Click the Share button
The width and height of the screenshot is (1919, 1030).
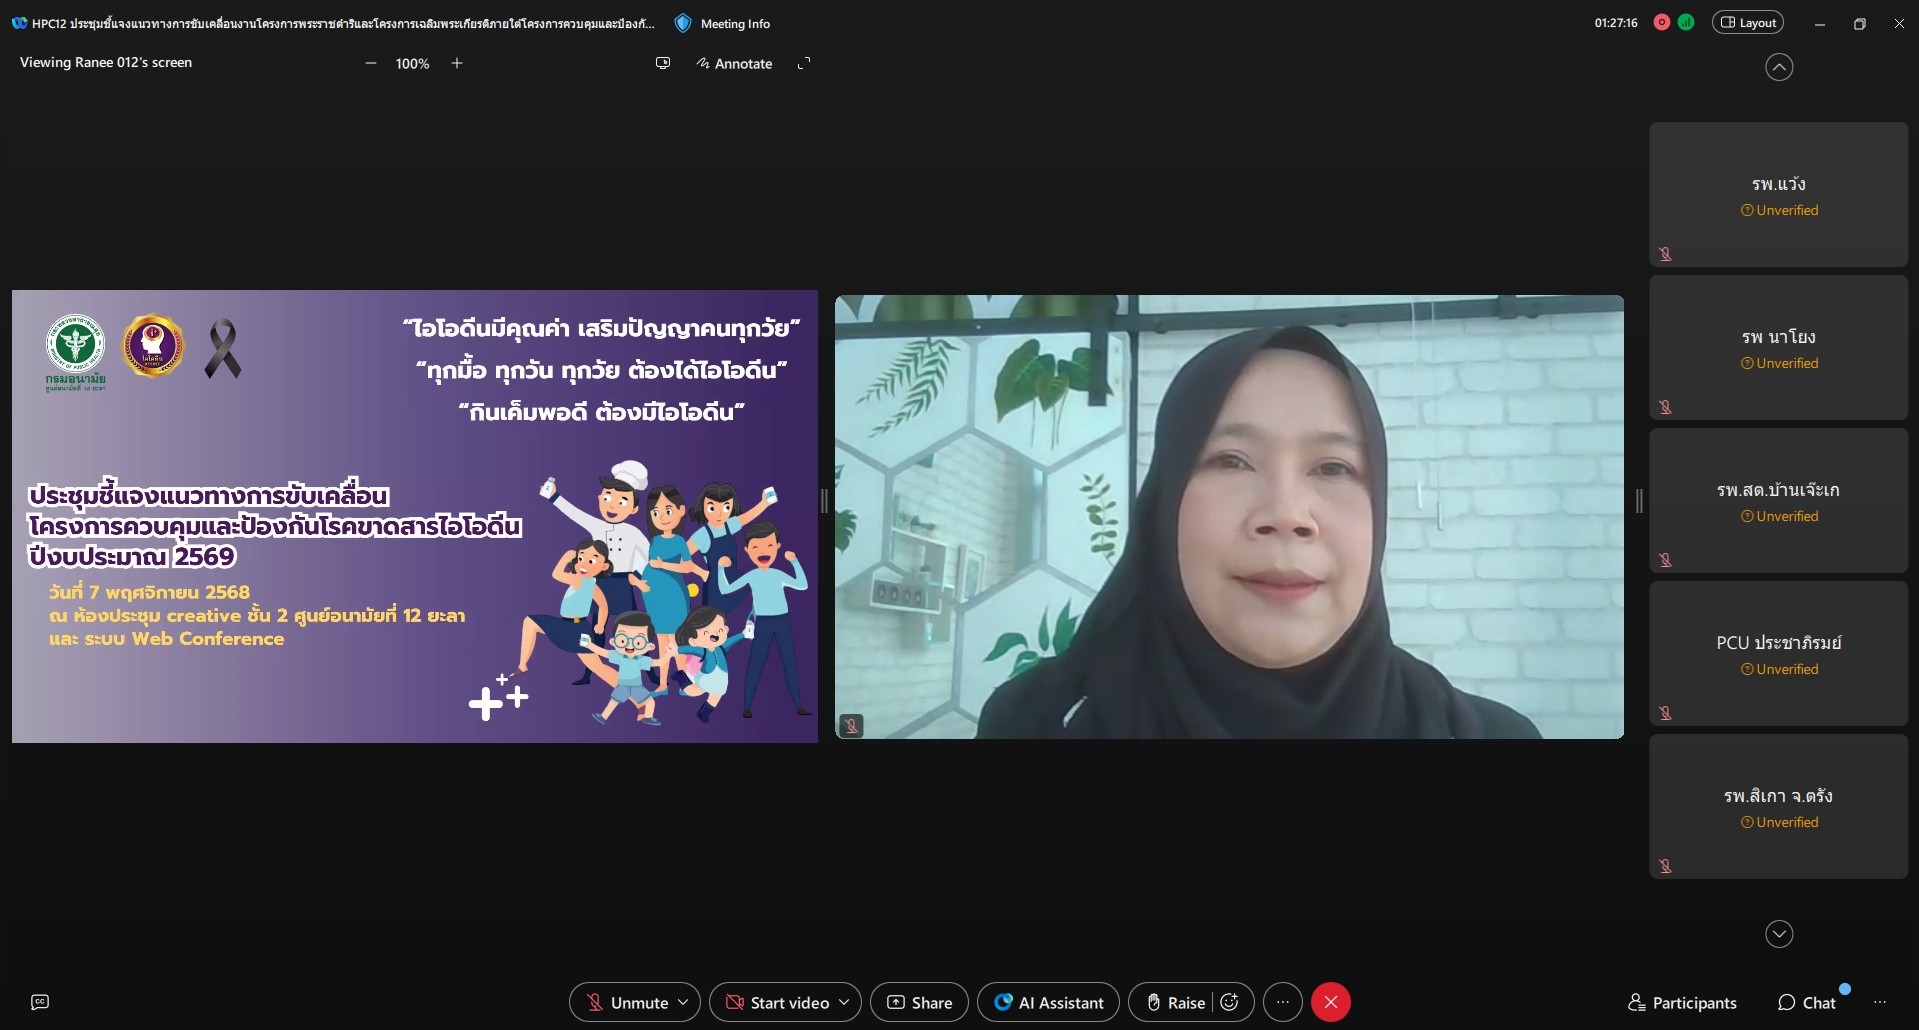[919, 1002]
